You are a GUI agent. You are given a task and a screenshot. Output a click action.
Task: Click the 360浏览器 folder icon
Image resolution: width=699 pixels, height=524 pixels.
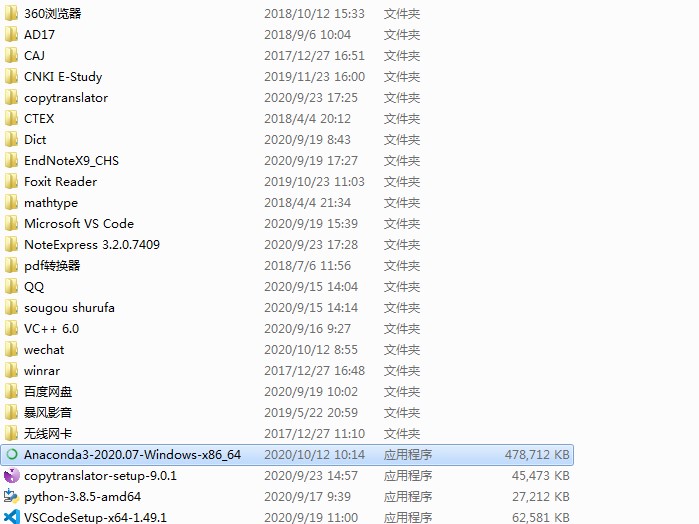coord(11,13)
